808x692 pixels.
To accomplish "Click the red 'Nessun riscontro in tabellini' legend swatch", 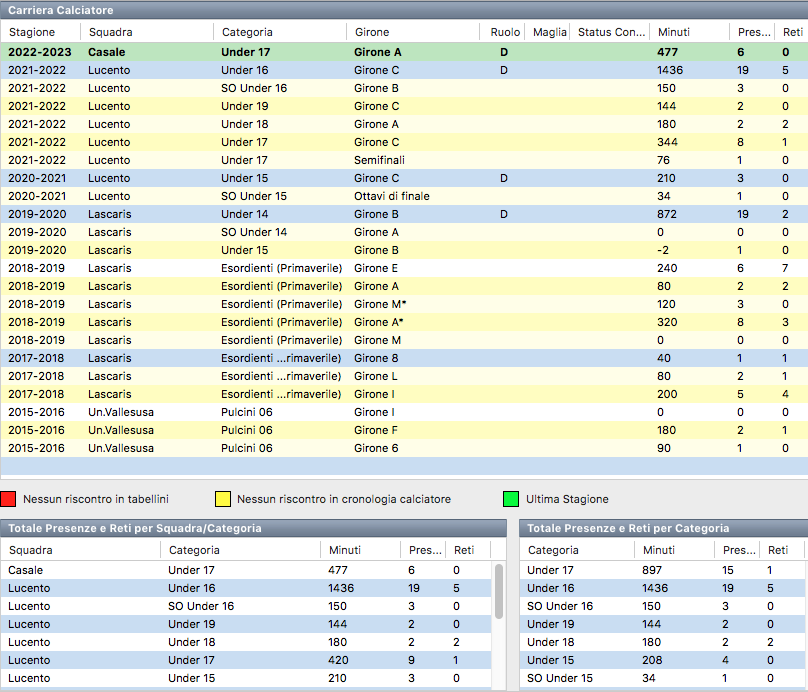I will click(8, 499).
